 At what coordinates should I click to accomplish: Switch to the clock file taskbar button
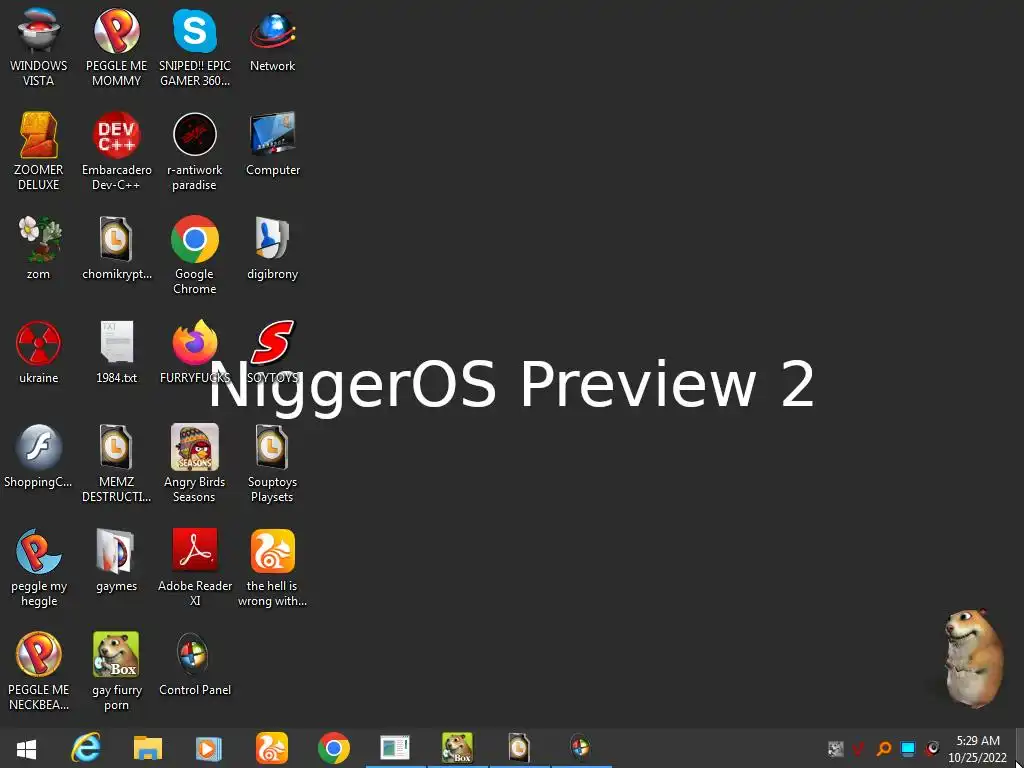(519, 748)
